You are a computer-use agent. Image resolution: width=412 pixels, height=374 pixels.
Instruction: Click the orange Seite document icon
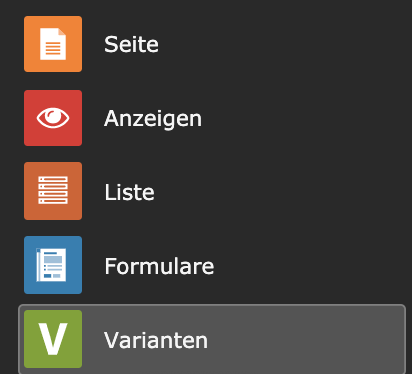click(53, 44)
